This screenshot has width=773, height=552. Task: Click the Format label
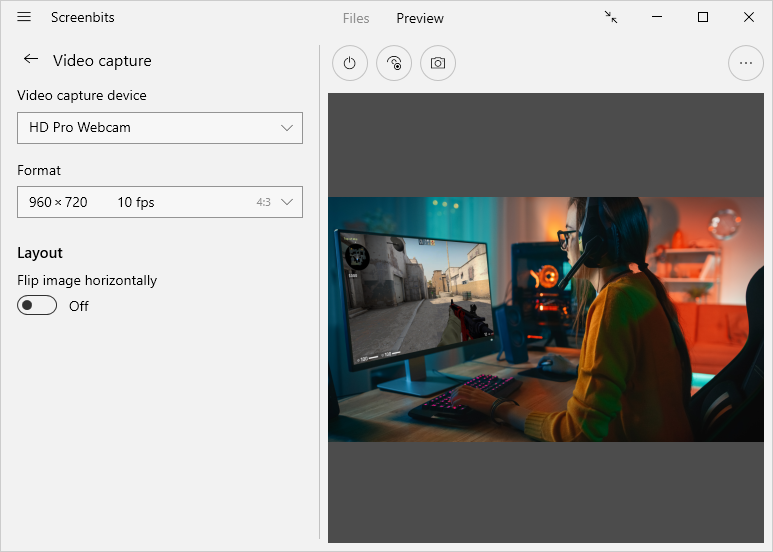point(39,171)
